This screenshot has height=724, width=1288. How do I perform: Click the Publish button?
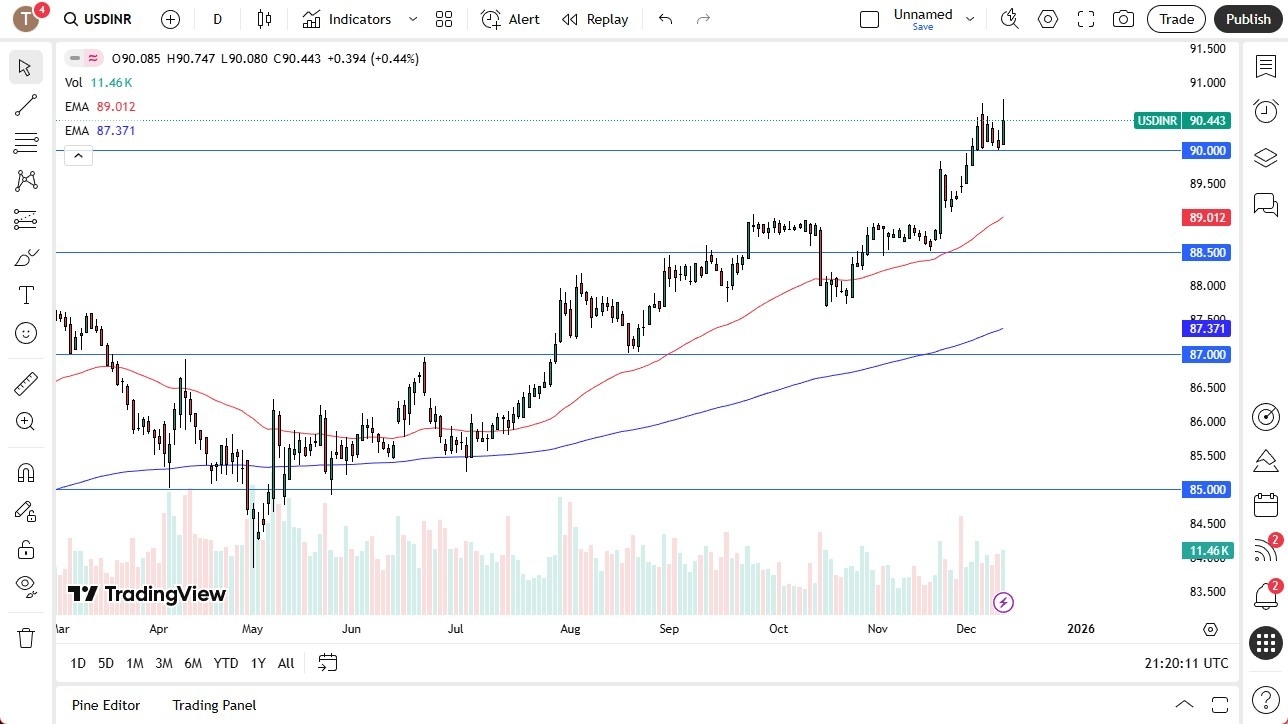pos(1248,19)
